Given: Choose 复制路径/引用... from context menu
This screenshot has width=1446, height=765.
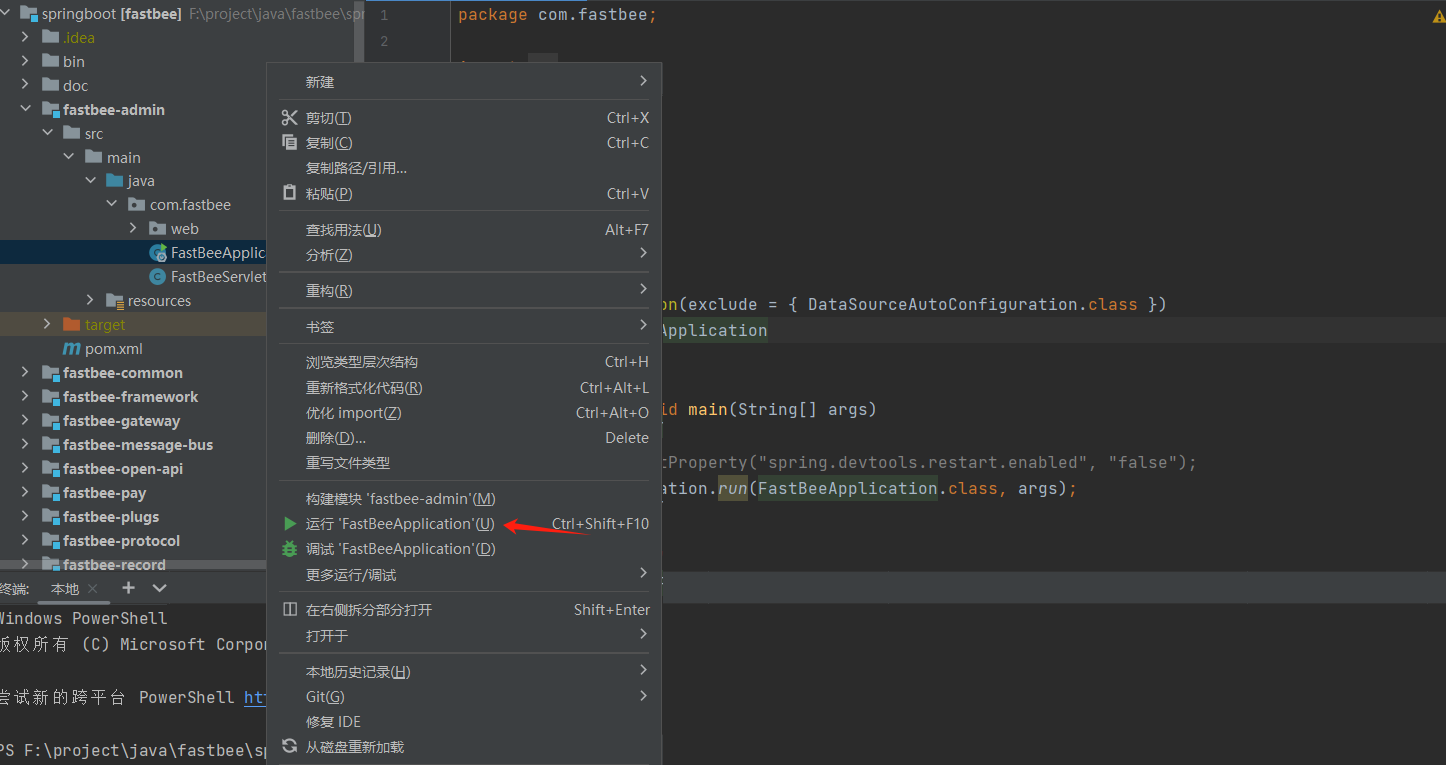Looking at the screenshot, I should click(x=464, y=168).
